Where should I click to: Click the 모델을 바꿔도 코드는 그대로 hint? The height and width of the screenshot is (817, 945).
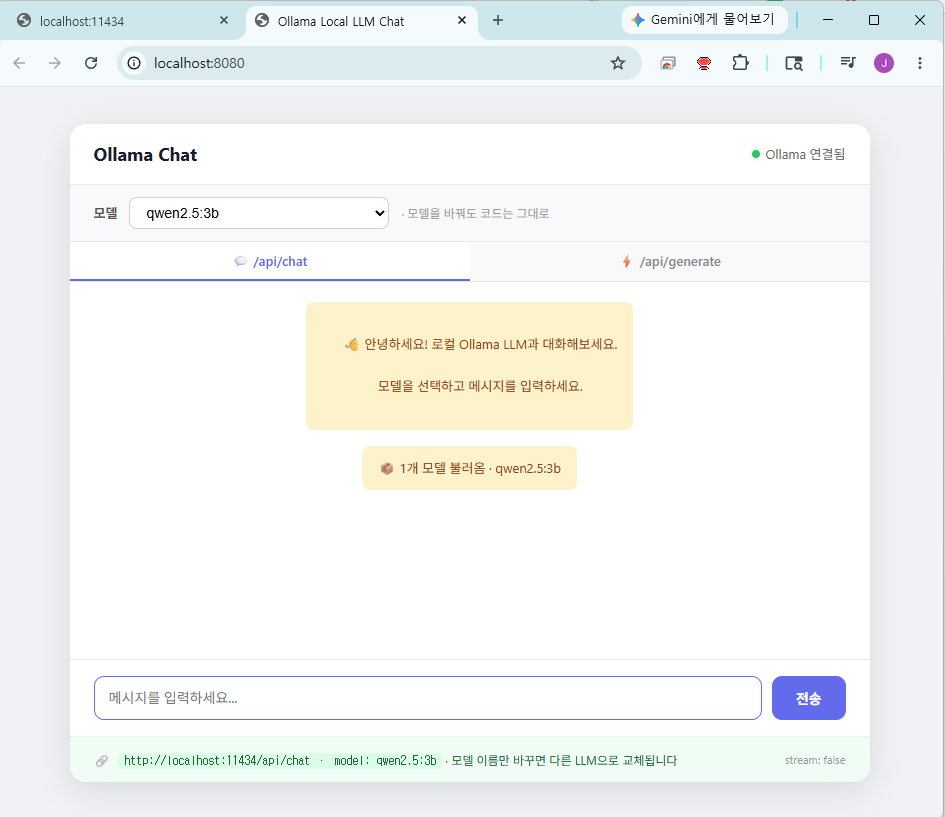click(475, 213)
